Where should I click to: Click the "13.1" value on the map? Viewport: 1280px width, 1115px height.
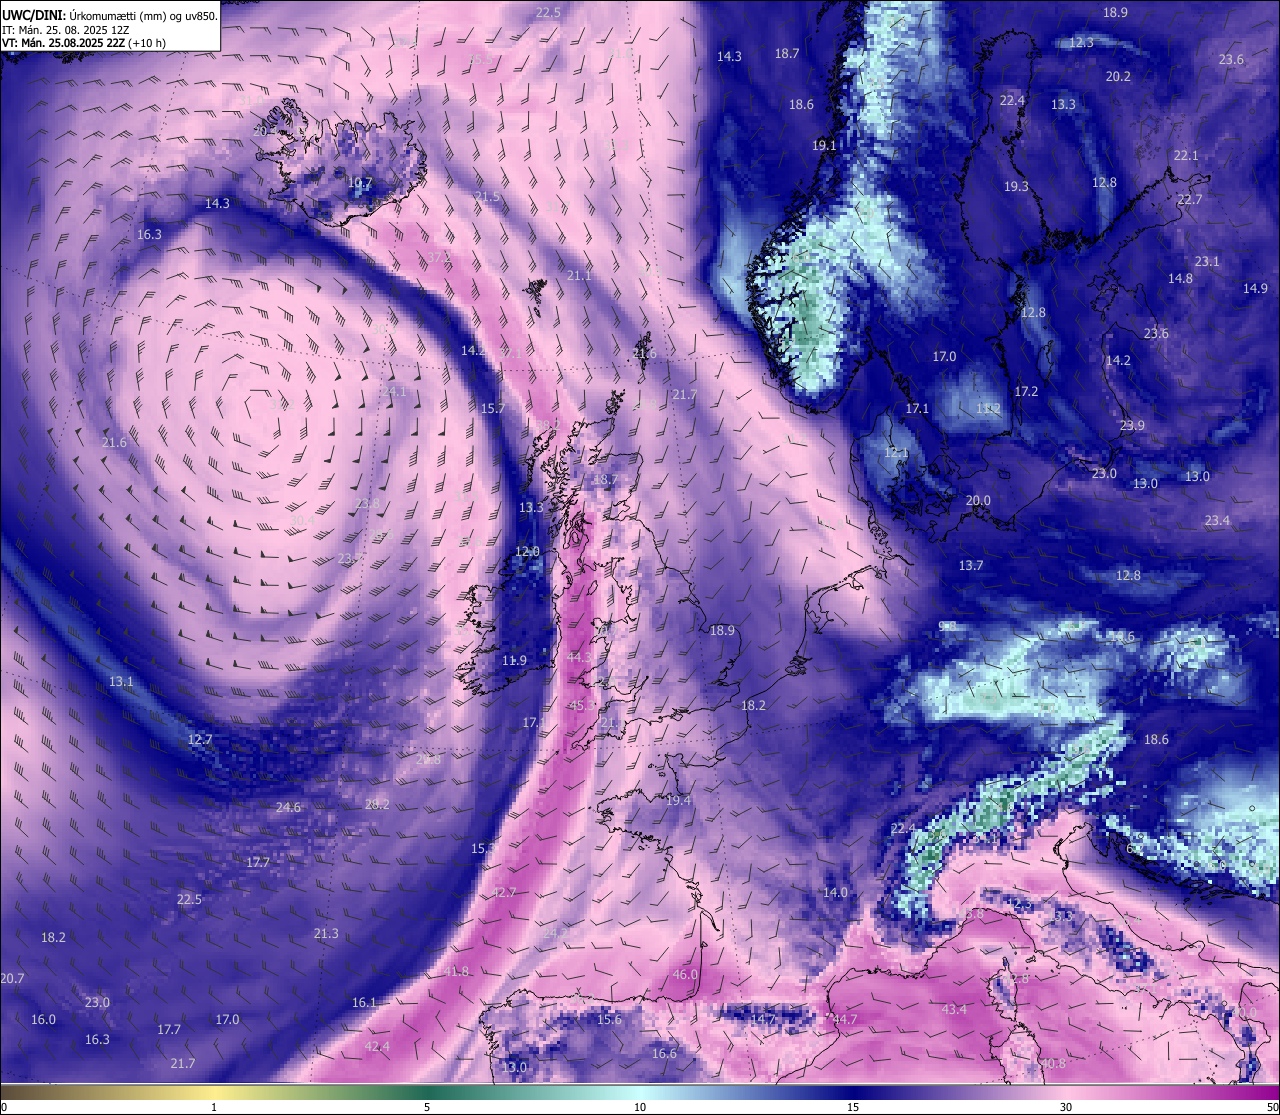pos(121,681)
